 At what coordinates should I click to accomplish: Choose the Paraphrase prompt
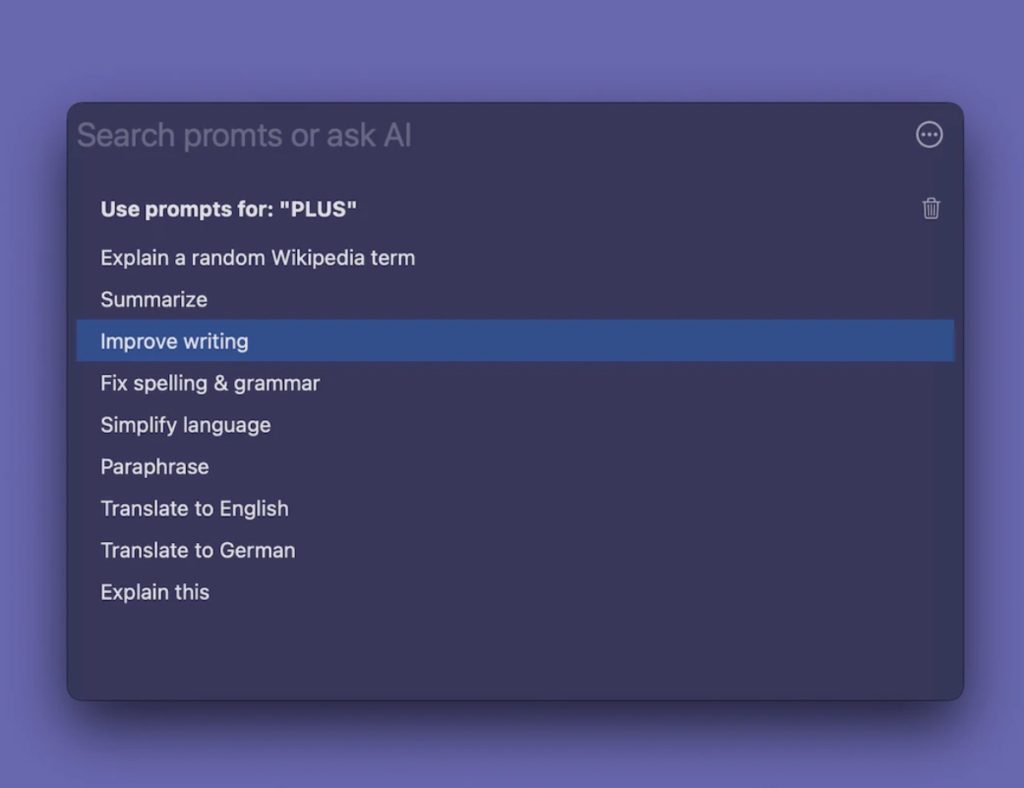click(x=154, y=467)
